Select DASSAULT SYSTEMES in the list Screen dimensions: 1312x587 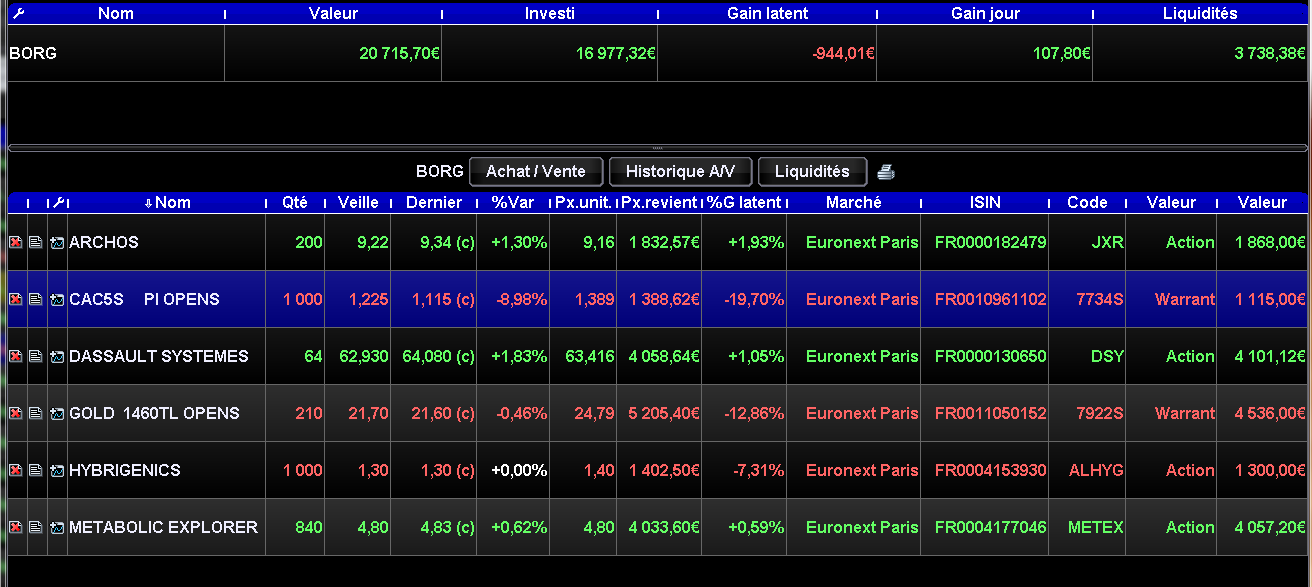point(159,357)
